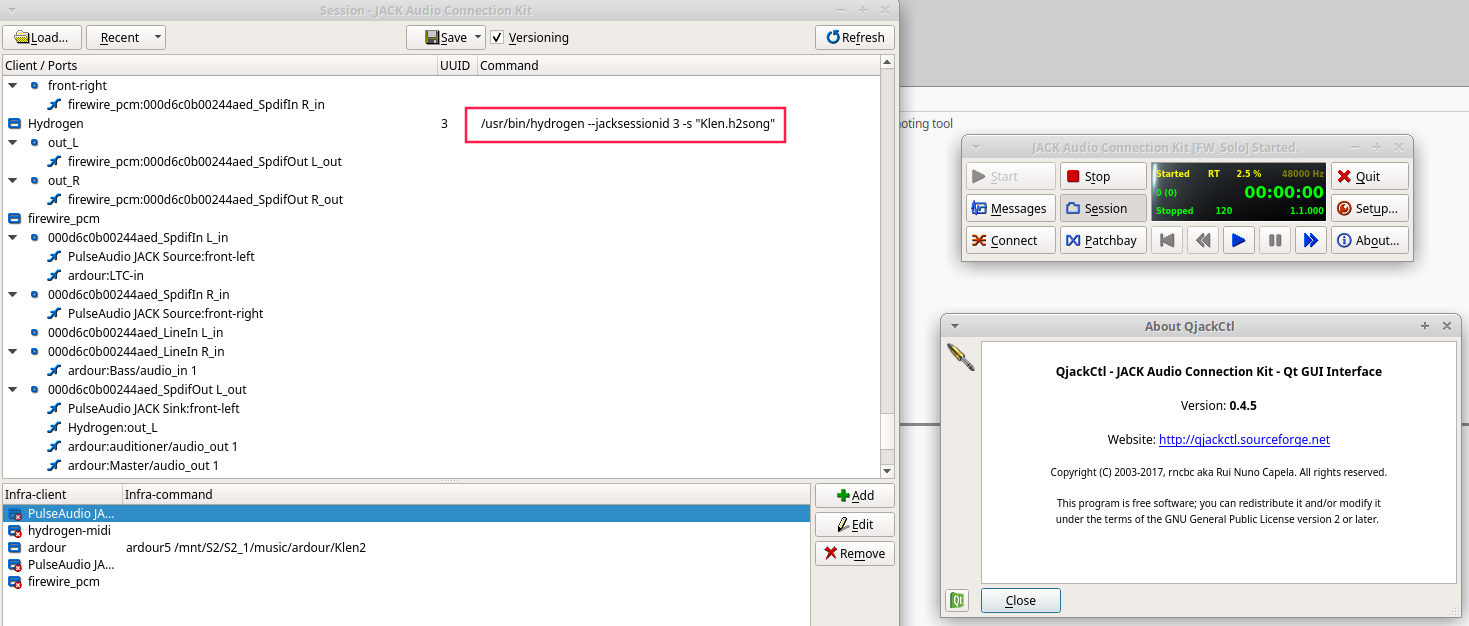Click the Hydrogen client icon in the tree

click(14, 124)
